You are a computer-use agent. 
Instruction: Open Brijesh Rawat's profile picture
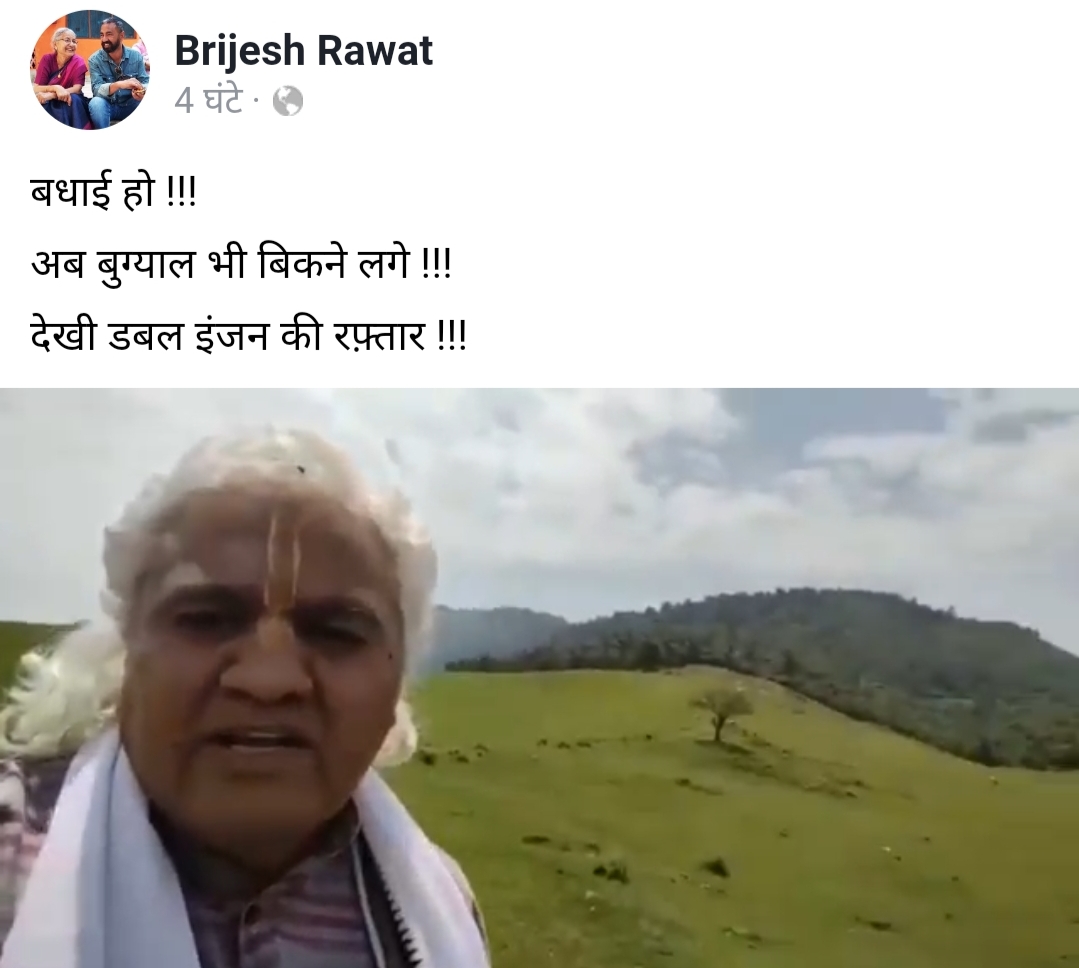(89, 70)
